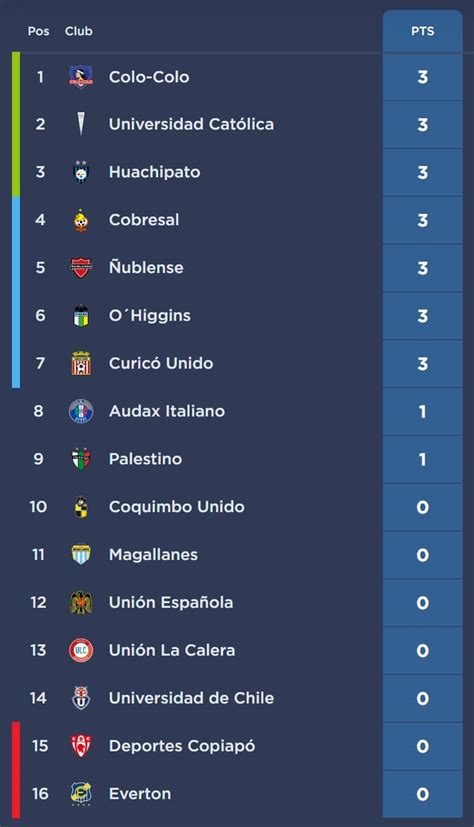Click the Universidad Católica crest icon
This screenshot has width=474, height=827.
81,124
